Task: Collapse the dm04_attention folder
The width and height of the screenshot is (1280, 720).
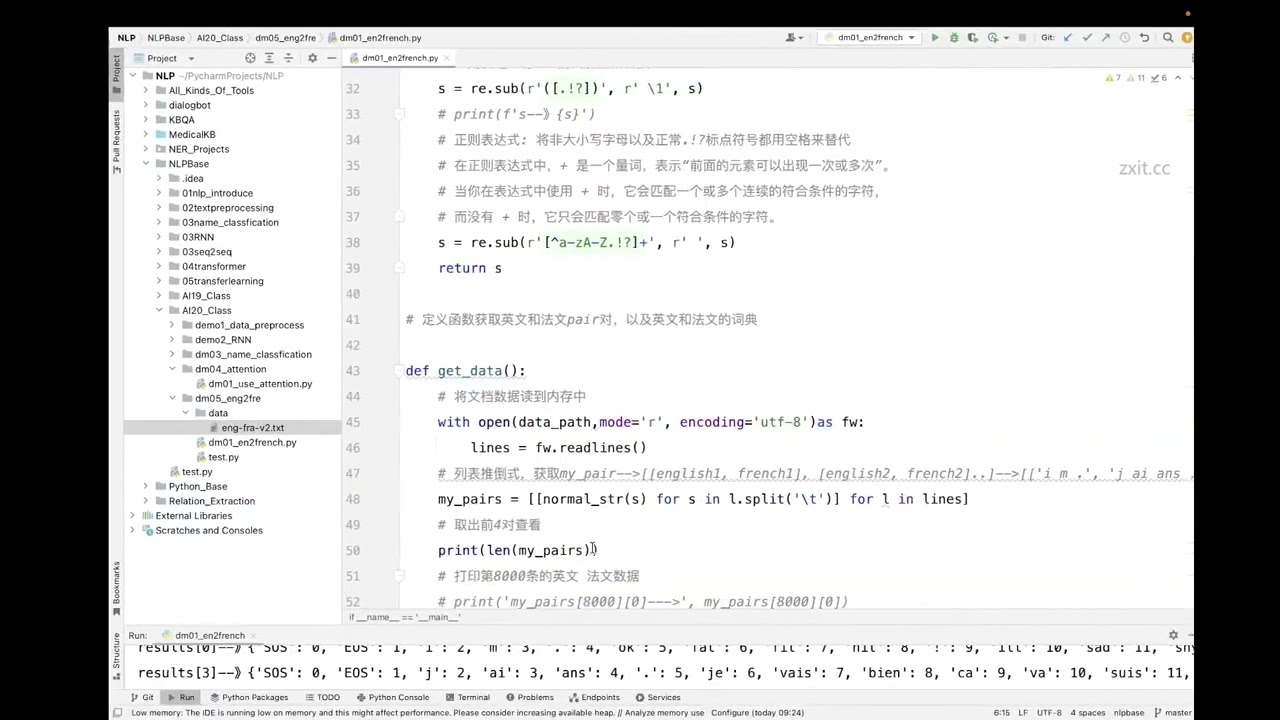Action: pos(172,369)
